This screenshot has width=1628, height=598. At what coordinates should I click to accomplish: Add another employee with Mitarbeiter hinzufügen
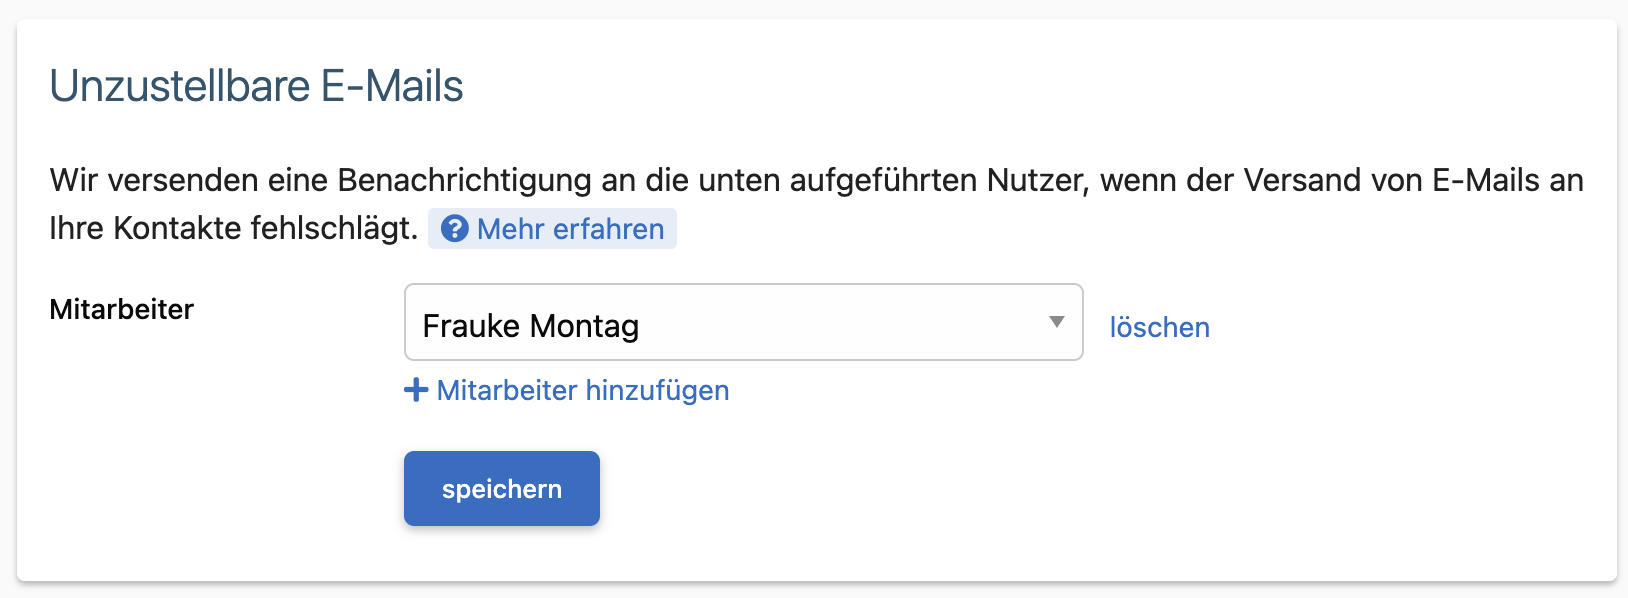[567, 390]
